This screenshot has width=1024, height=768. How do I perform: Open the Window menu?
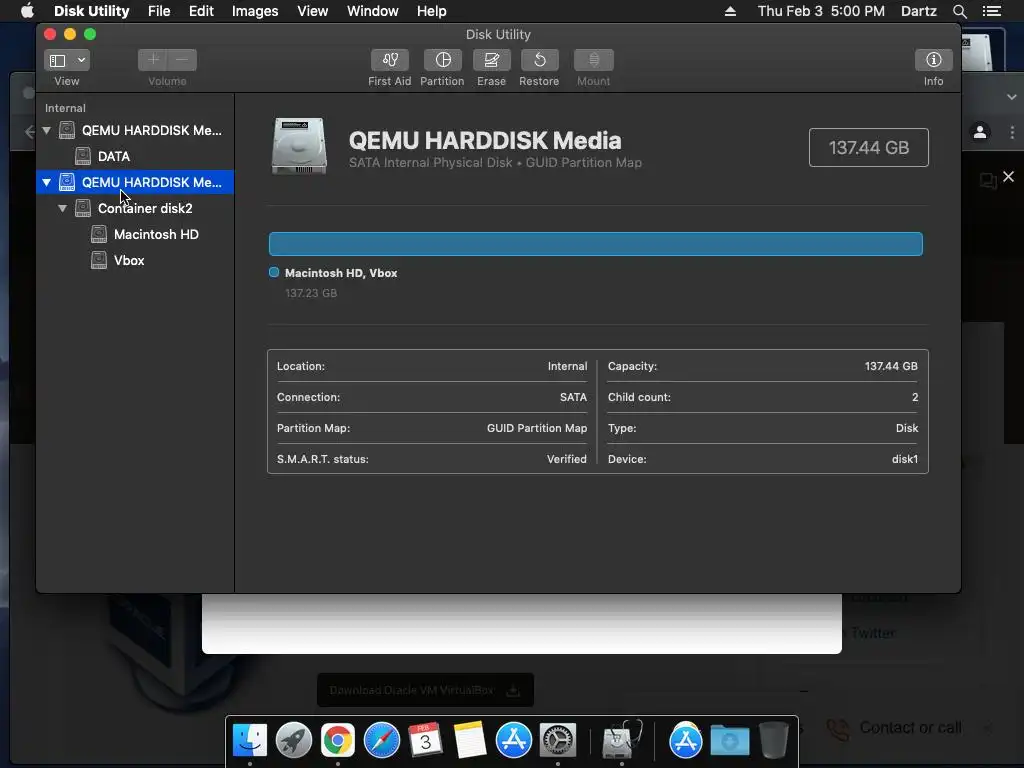click(x=372, y=11)
